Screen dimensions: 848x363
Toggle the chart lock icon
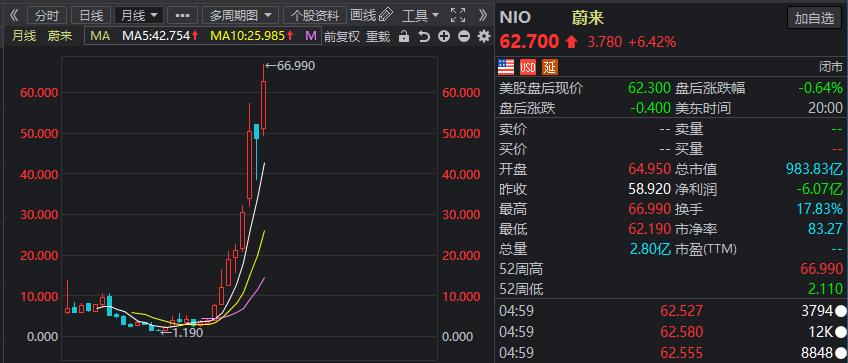point(403,36)
